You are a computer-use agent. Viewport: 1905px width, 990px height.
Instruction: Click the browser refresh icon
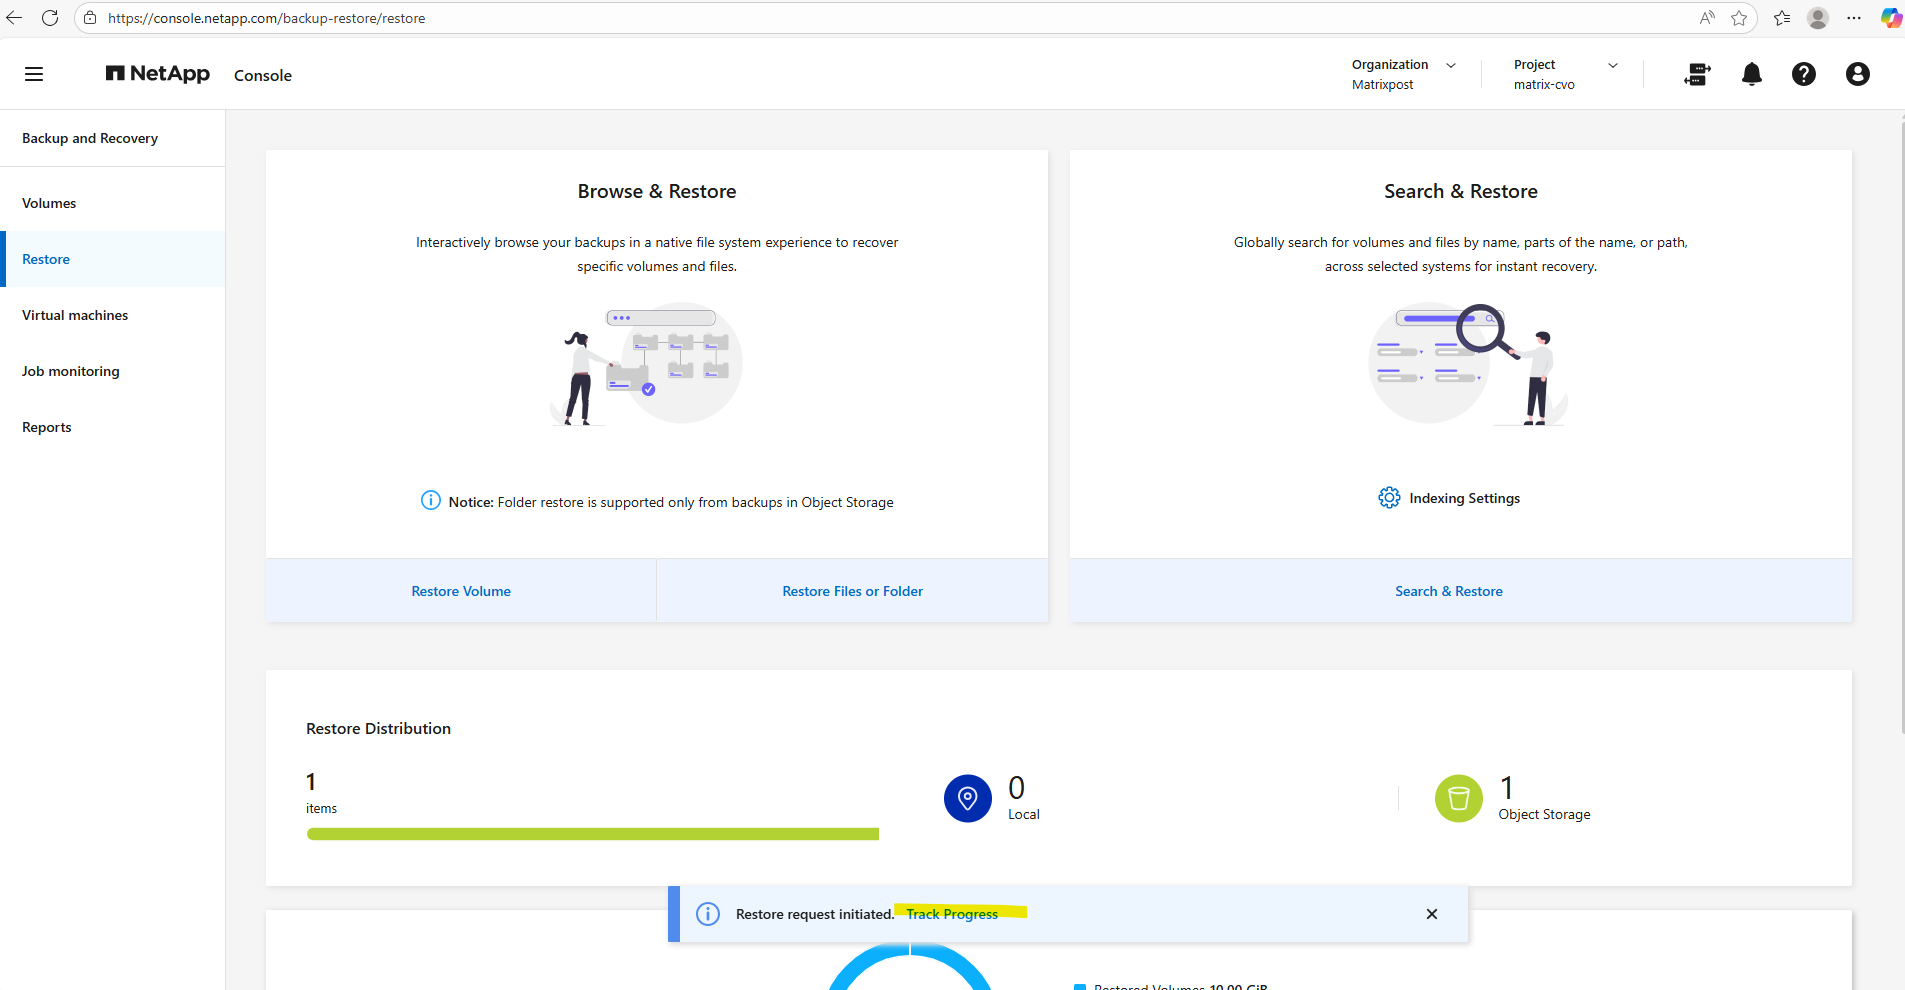pyautogui.click(x=50, y=18)
